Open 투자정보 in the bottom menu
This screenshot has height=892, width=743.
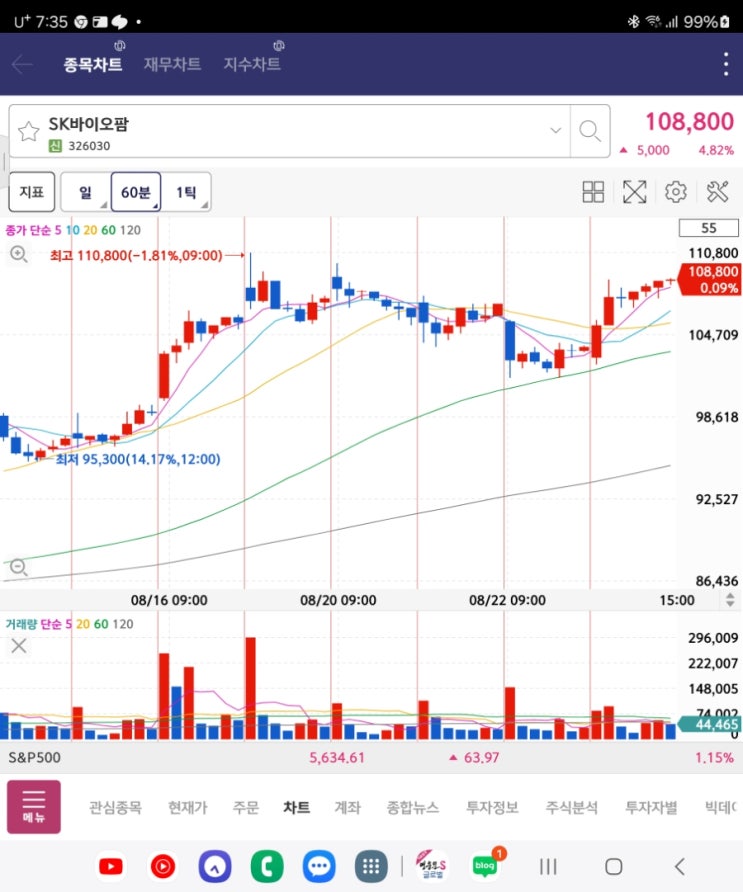coord(492,807)
